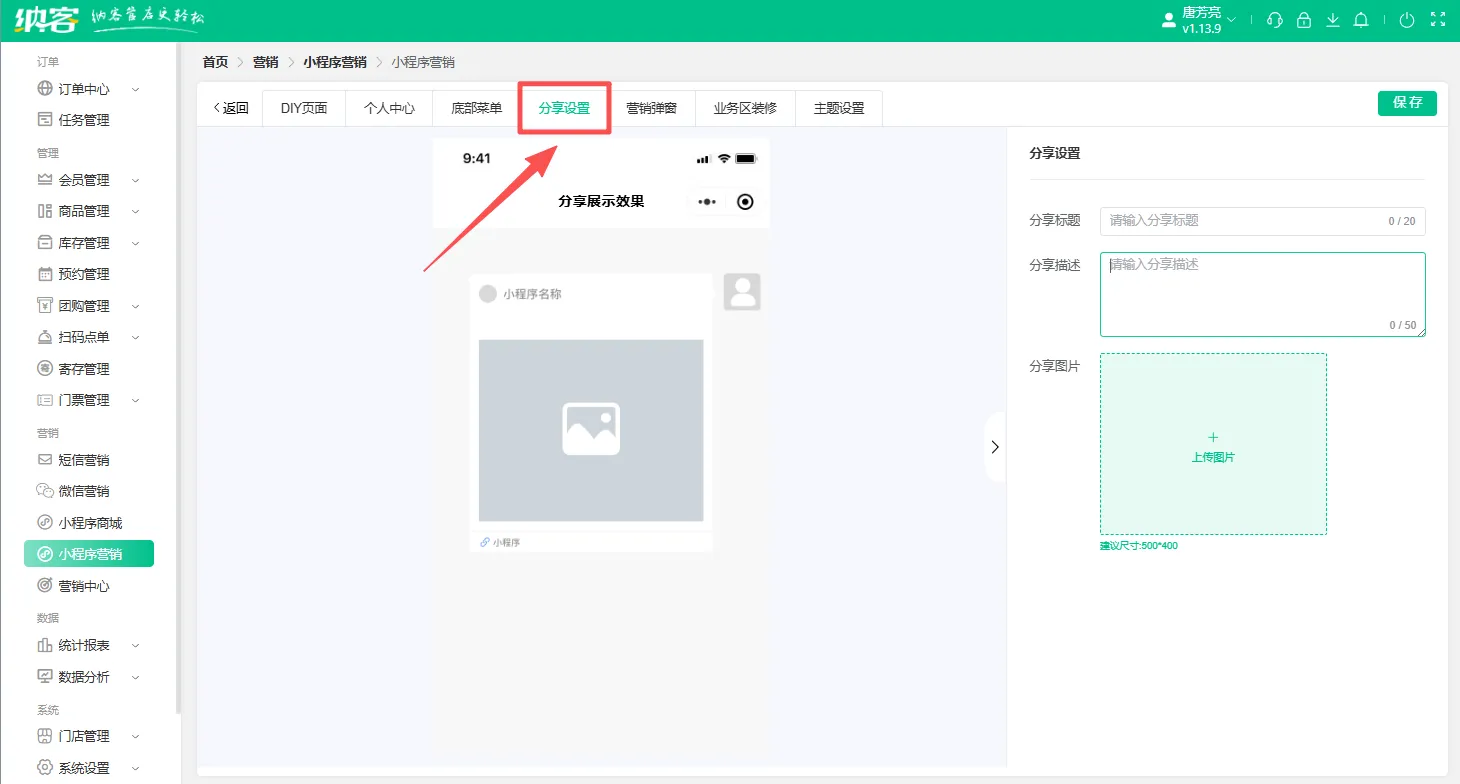Click the power logout icon
1460x784 pixels.
(x=1407, y=20)
